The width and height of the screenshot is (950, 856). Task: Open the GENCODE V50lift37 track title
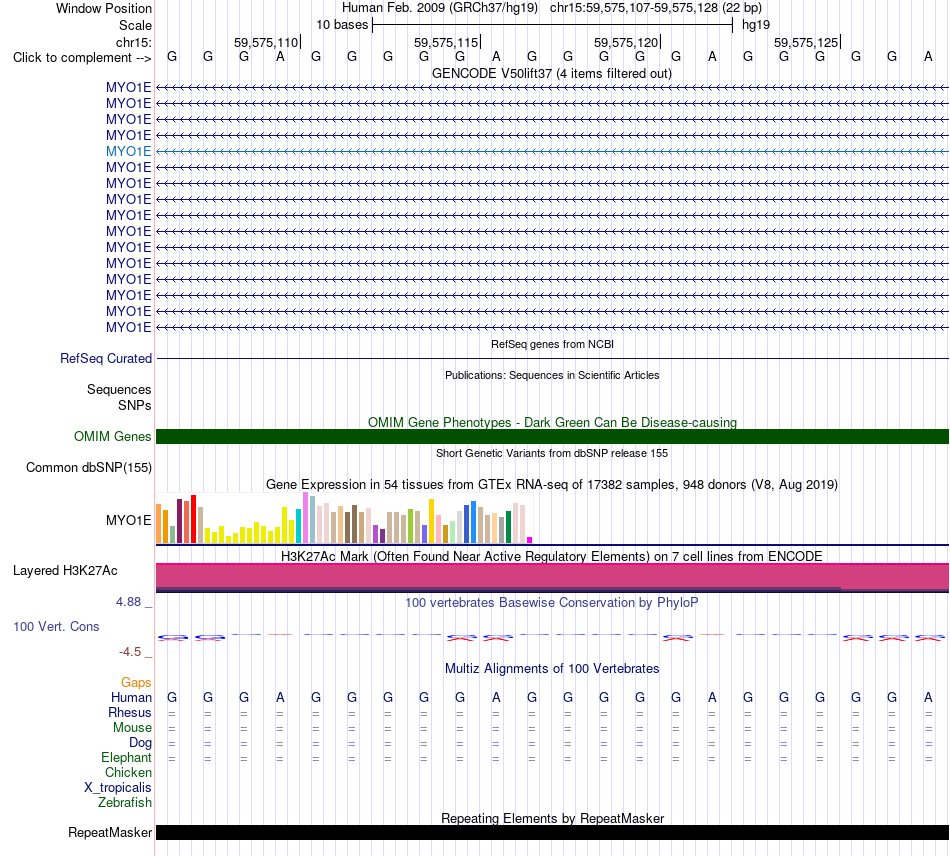point(551,74)
